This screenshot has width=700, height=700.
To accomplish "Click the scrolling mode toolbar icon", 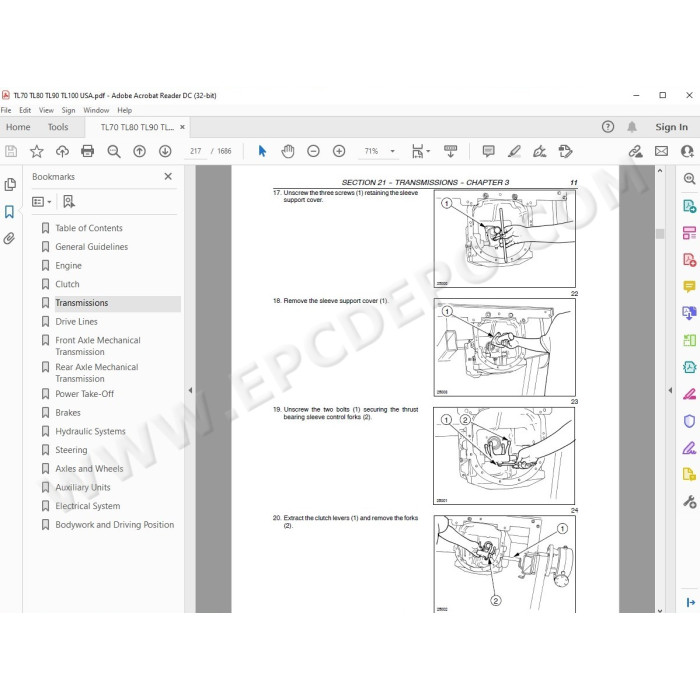I will coord(450,151).
